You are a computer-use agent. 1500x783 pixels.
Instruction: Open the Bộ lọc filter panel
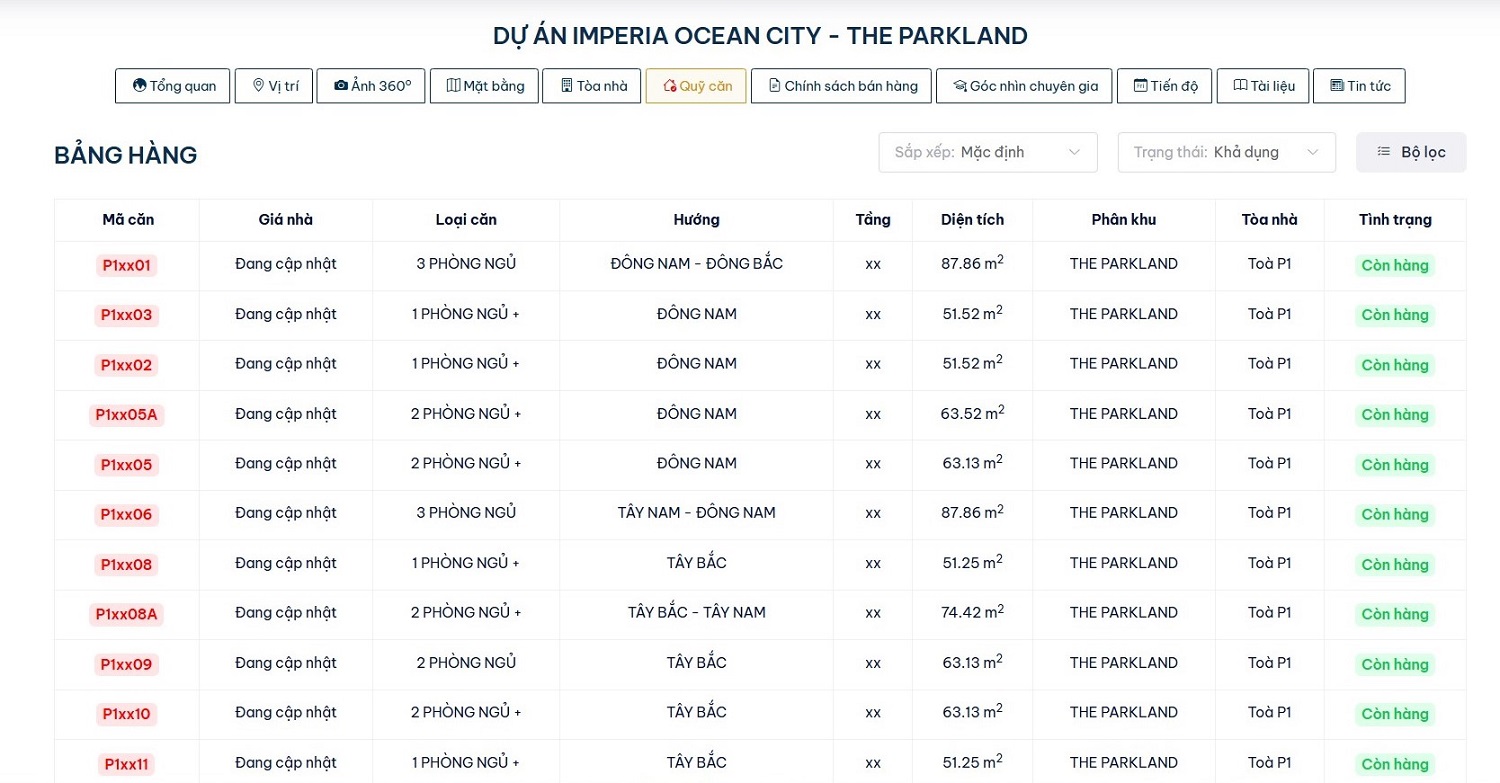(x=1411, y=152)
